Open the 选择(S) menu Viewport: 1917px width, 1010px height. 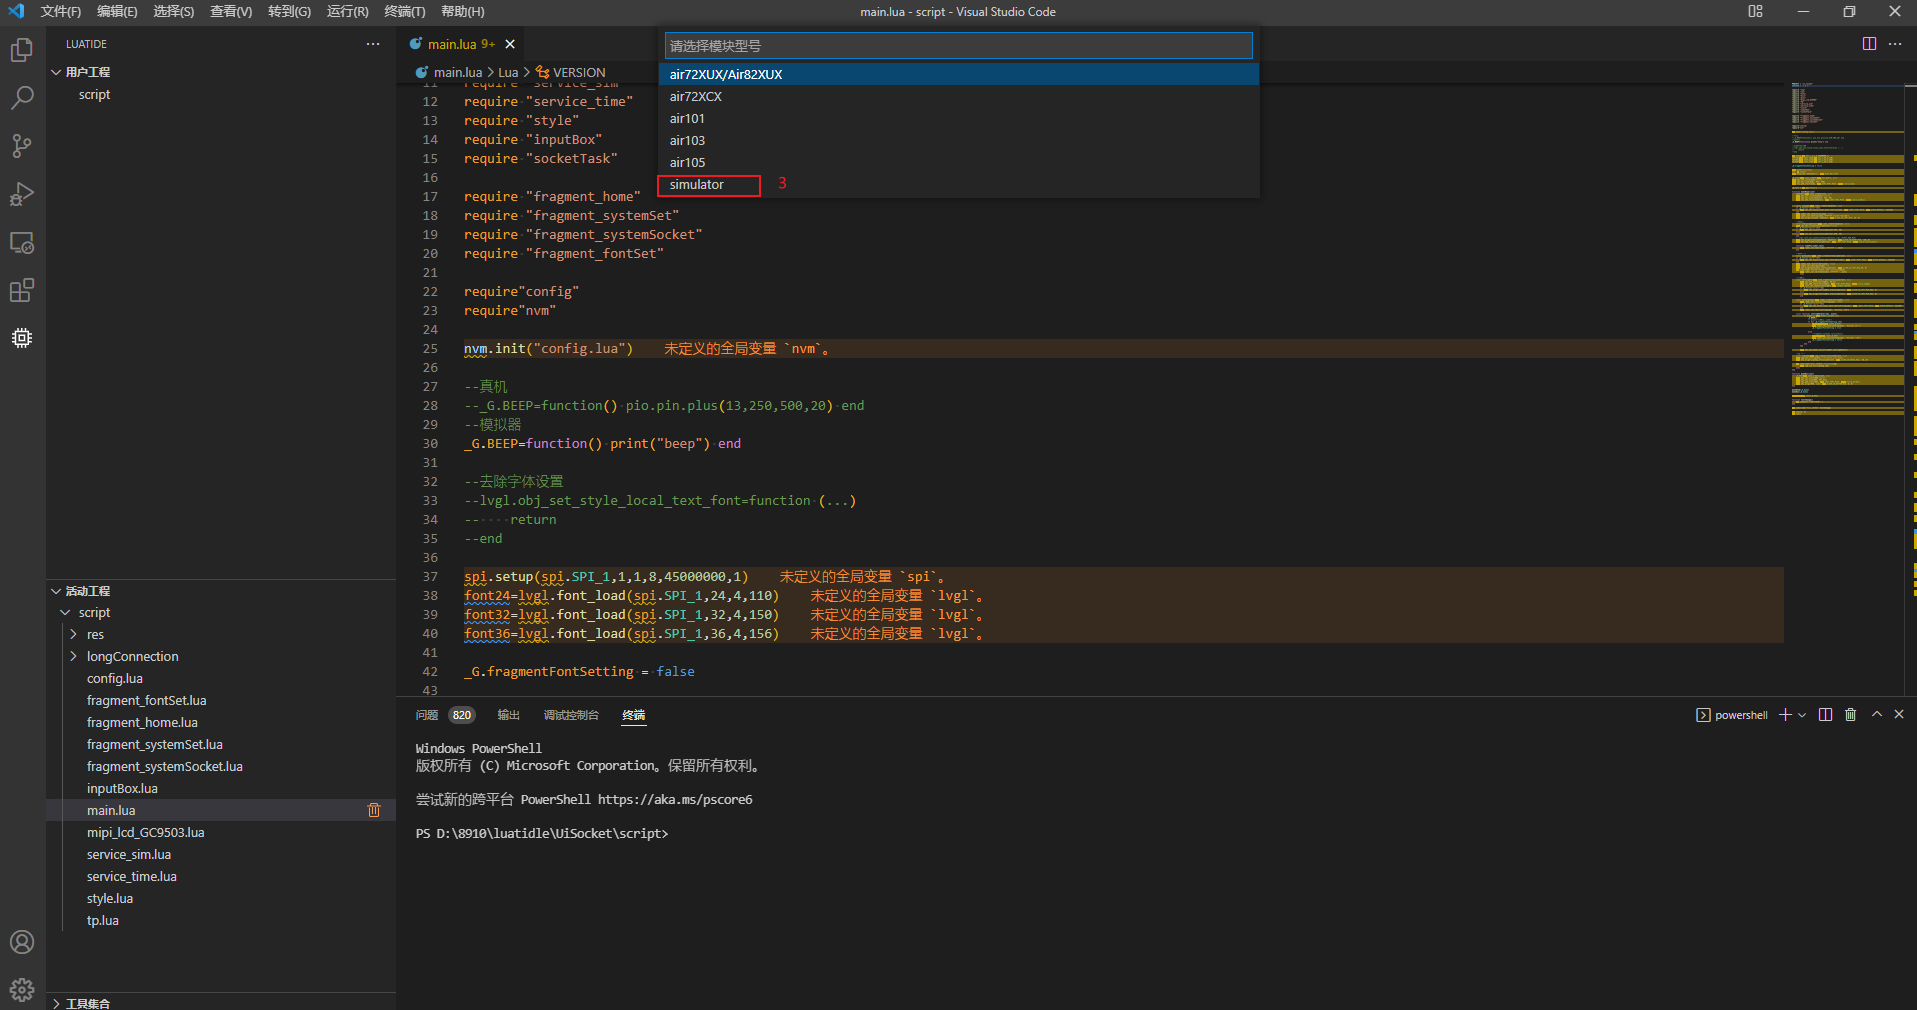point(174,12)
